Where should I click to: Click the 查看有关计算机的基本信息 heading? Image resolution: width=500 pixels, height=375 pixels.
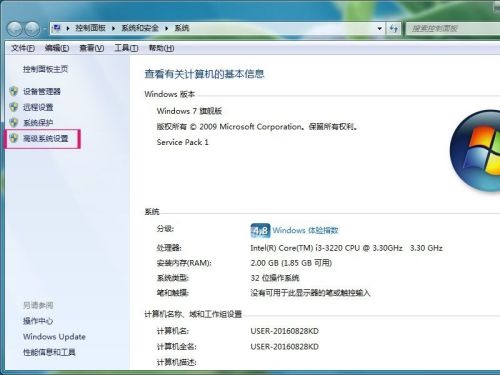pyautogui.click(x=204, y=74)
